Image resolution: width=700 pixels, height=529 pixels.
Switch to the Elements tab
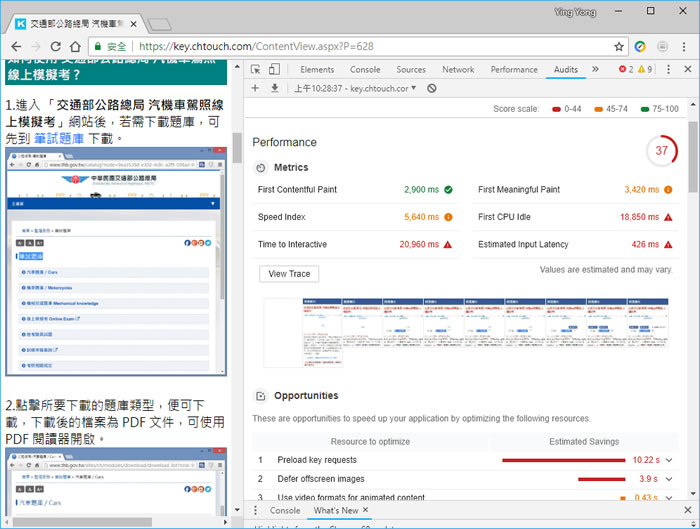pyautogui.click(x=317, y=70)
